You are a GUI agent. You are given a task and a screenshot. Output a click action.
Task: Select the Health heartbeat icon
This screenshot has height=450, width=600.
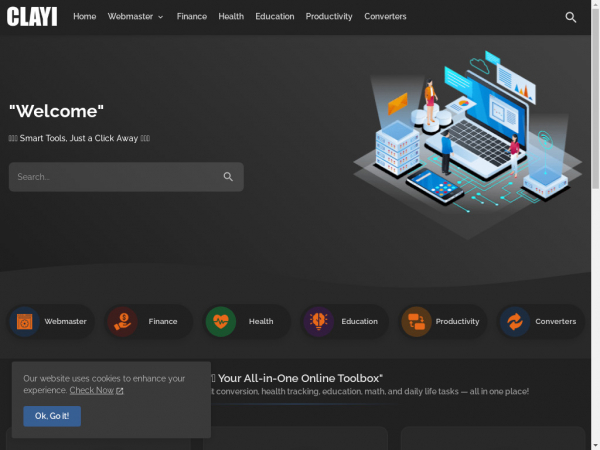221,321
